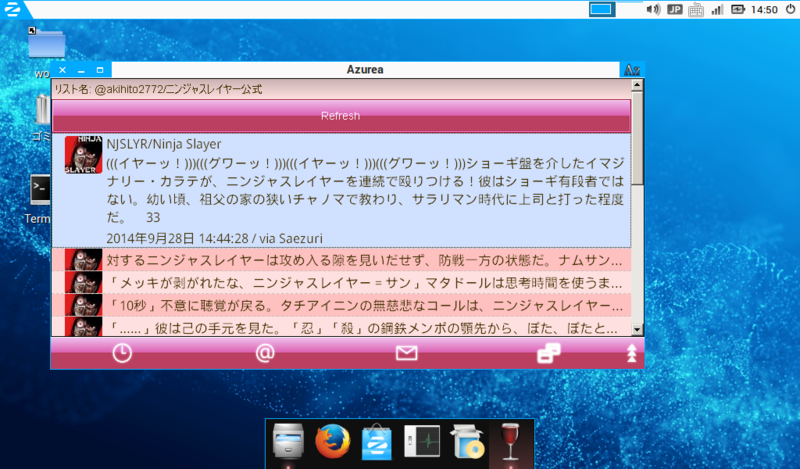Click the keyboard icon in system tray
Viewport: 800px width, 469px height.
click(x=695, y=10)
